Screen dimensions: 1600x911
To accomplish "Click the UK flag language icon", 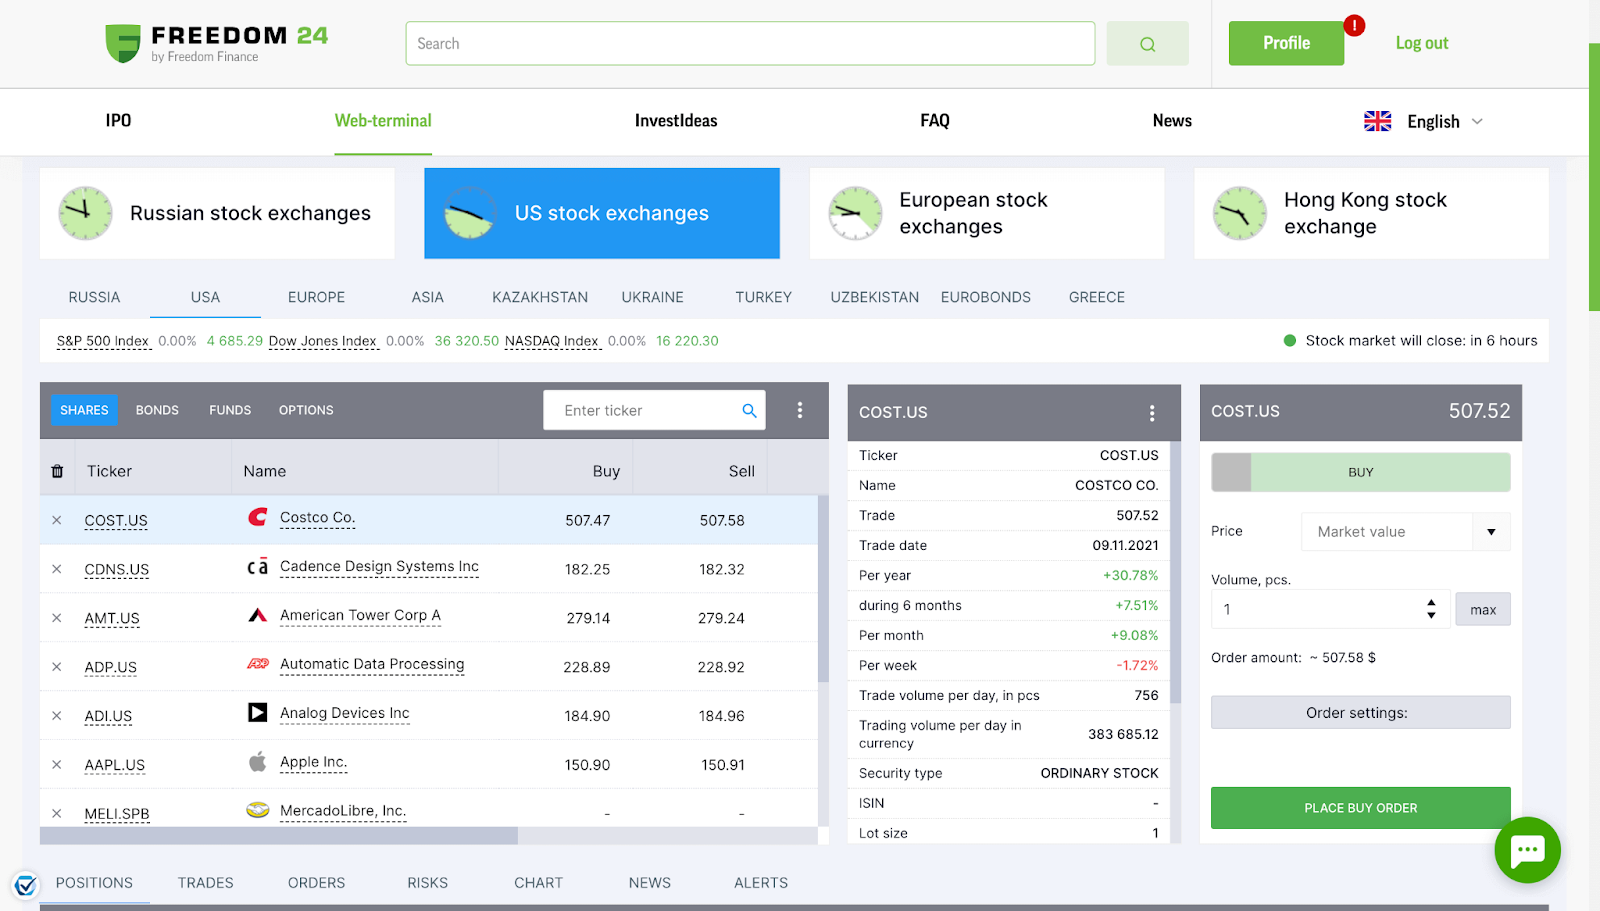I will tap(1377, 121).
